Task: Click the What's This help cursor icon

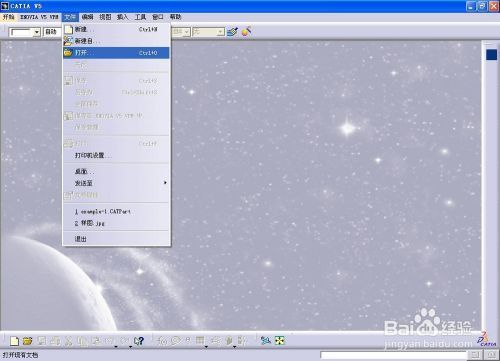Action: 139,341
